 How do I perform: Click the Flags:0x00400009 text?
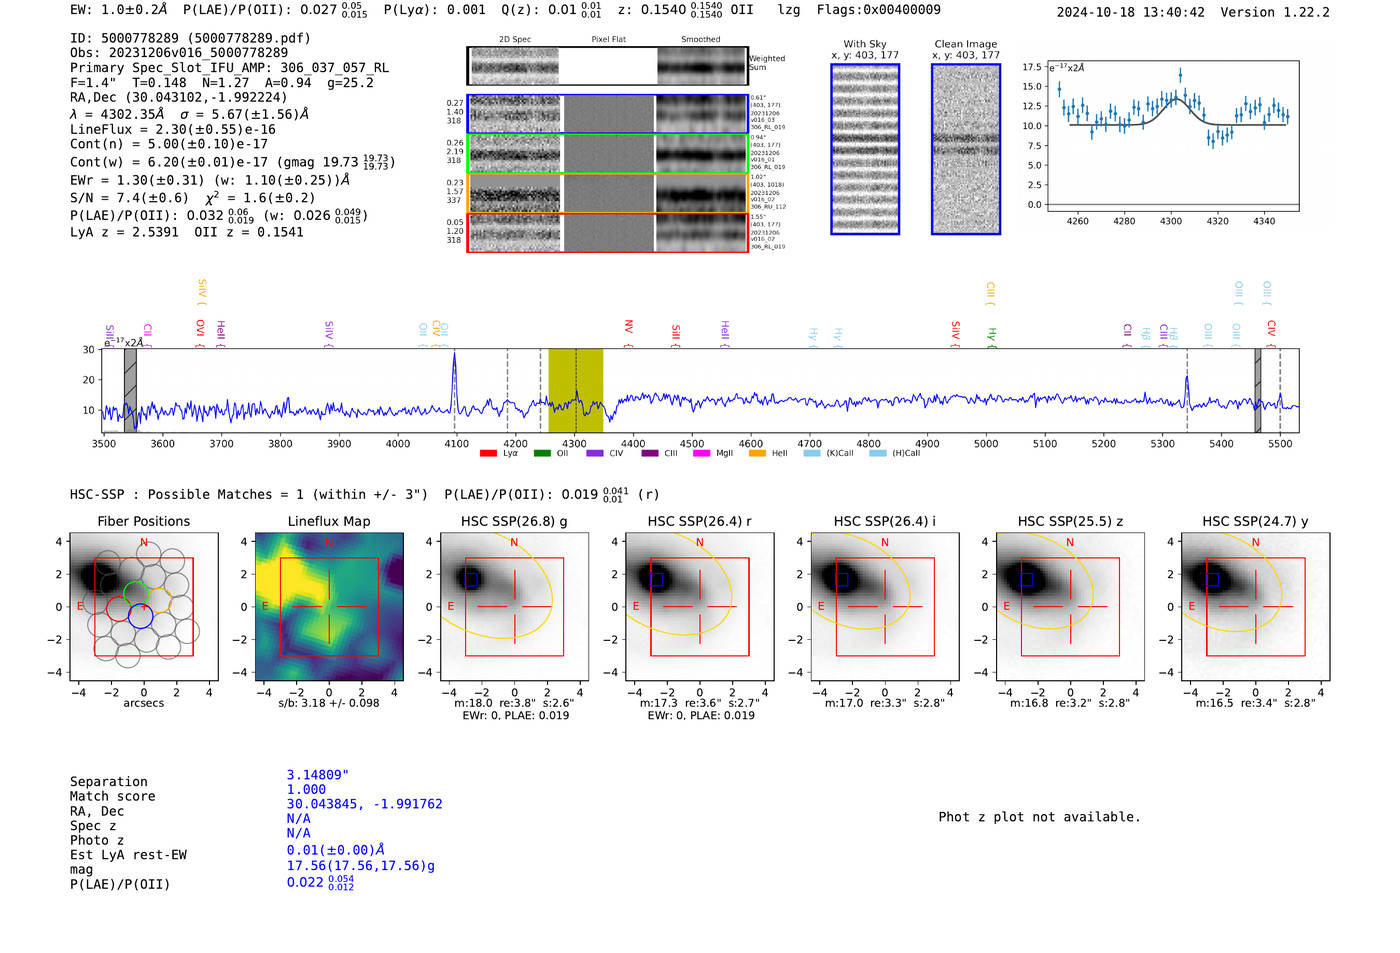tap(878, 10)
